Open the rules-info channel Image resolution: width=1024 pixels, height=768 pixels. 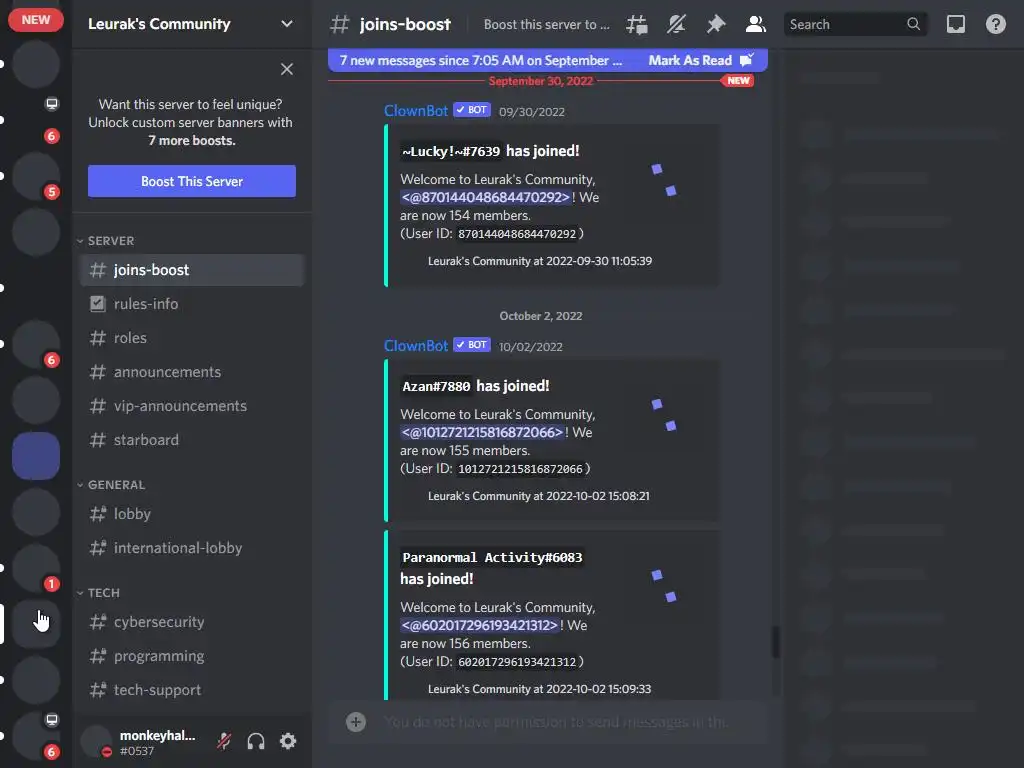point(192,304)
